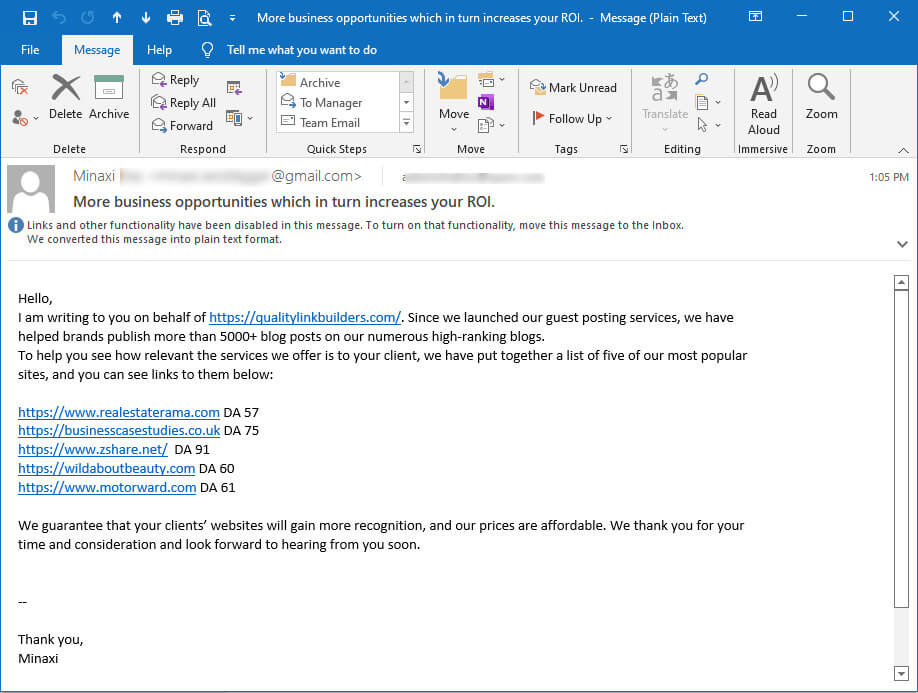Screen dimensions: 918x693
Task: Open the Zoom magnifier button
Action: pyautogui.click(x=821, y=97)
